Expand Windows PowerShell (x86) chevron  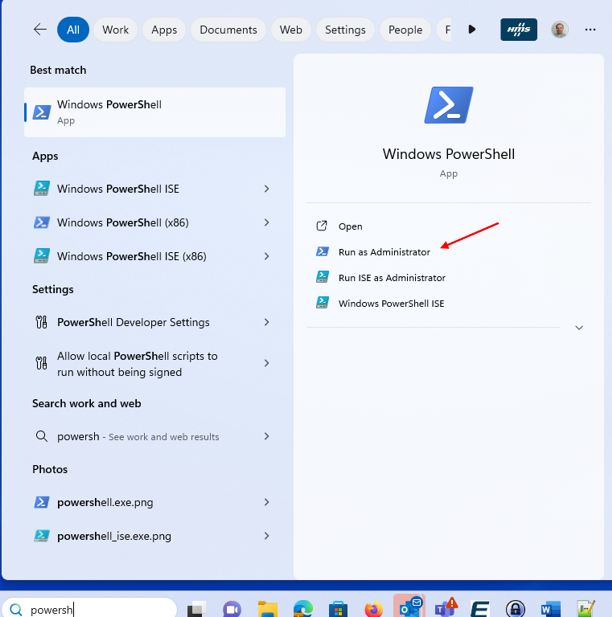tap(266, 223)
